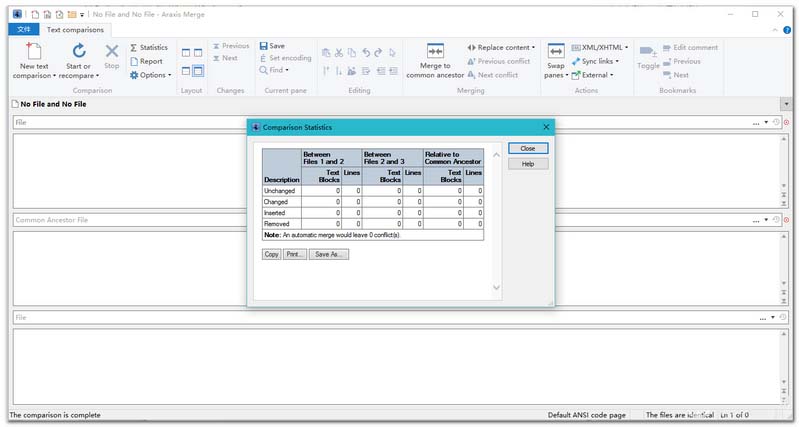Click the history clock icon for first file

pos(776,122)
